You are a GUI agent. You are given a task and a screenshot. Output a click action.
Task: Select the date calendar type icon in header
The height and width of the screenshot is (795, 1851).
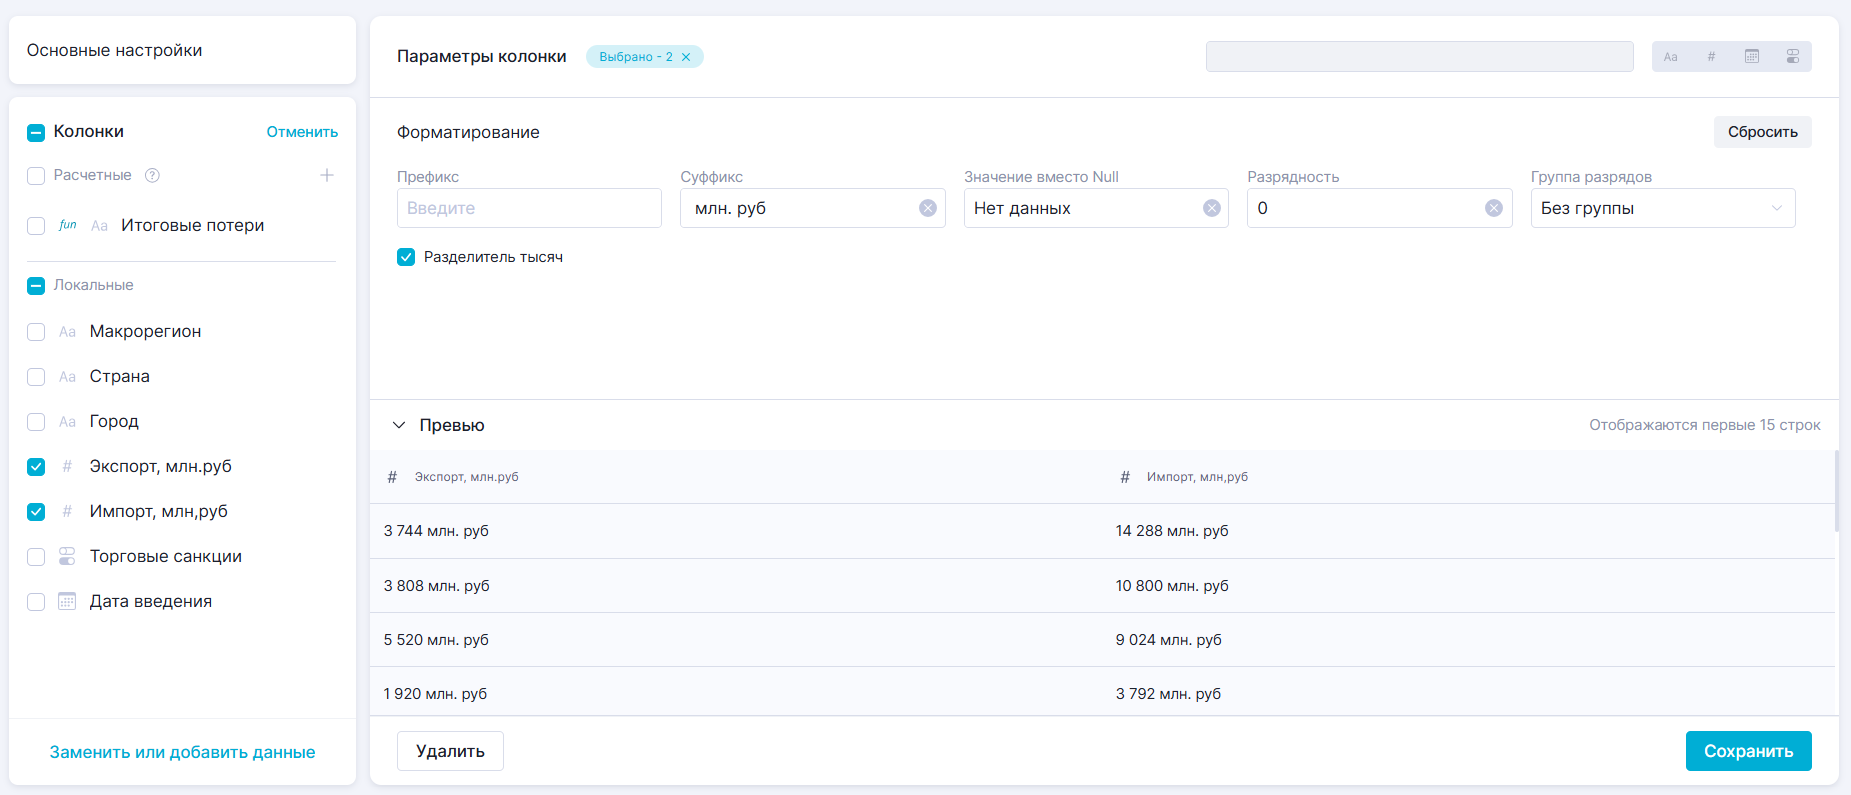pyautogui.click(x=1752, y=57)
